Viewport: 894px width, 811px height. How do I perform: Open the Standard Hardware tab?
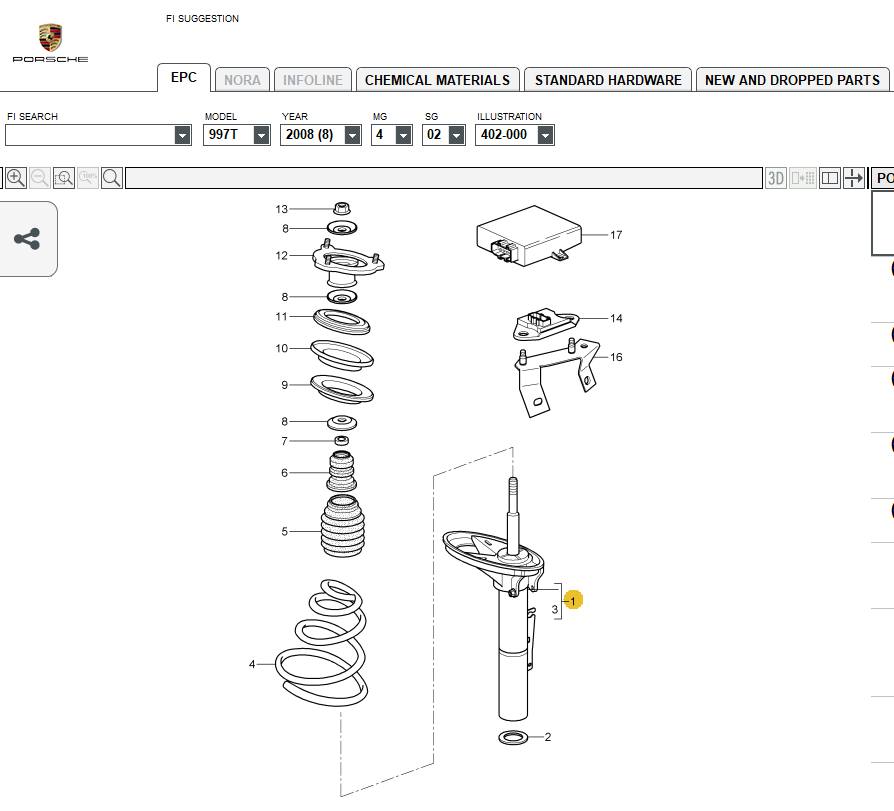(608, 80)
